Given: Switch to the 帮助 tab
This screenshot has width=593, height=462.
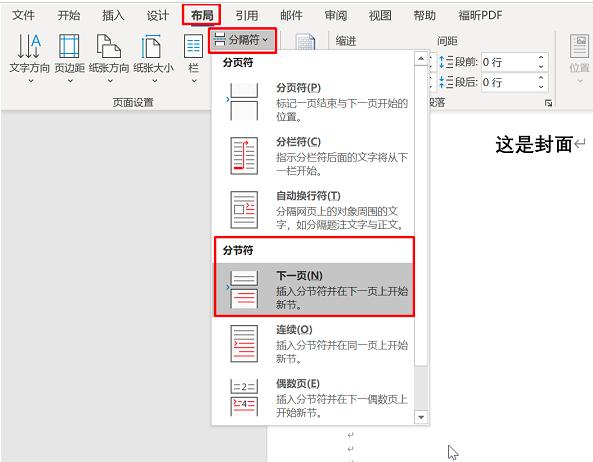Looking at the screenshot, I should click(x=424, y=16).
